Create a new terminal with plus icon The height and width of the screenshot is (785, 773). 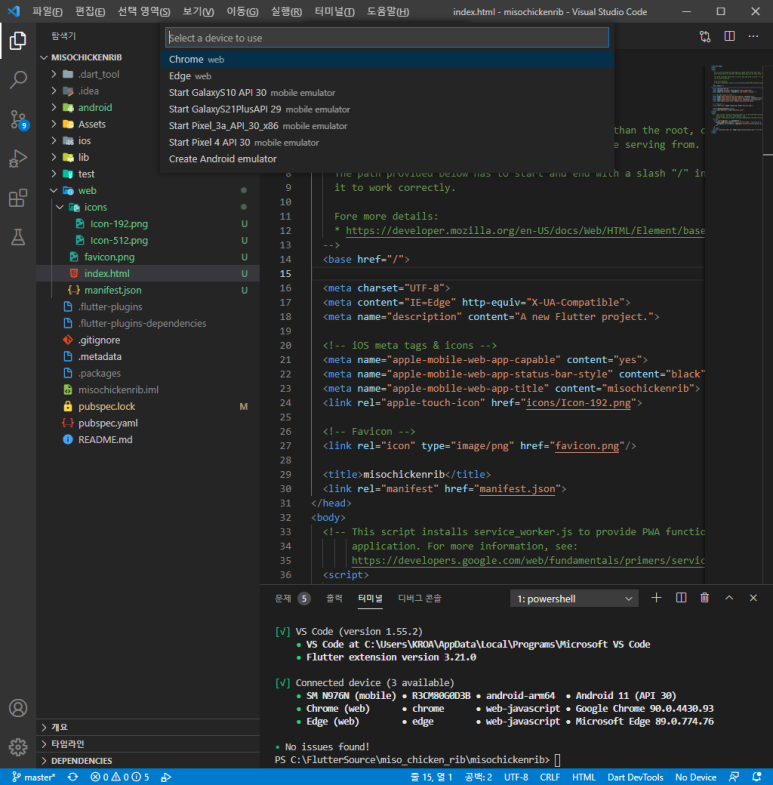tap(656, 598)
